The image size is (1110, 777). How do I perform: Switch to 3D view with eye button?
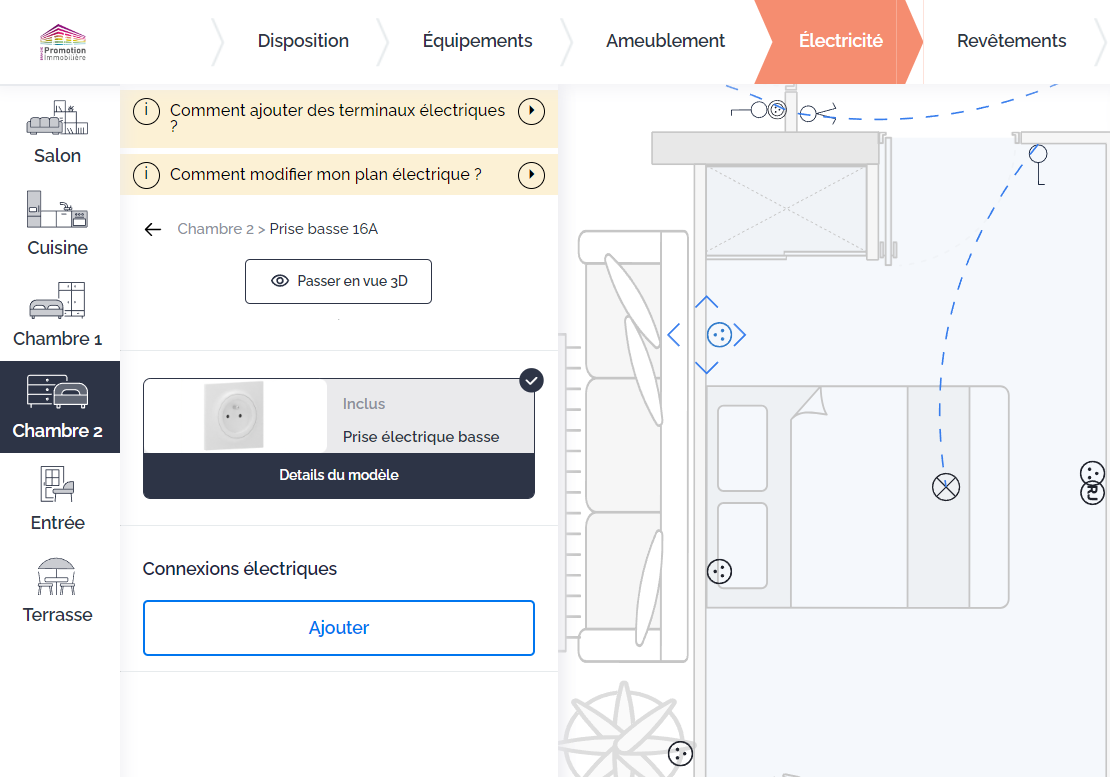coord(338,281)
